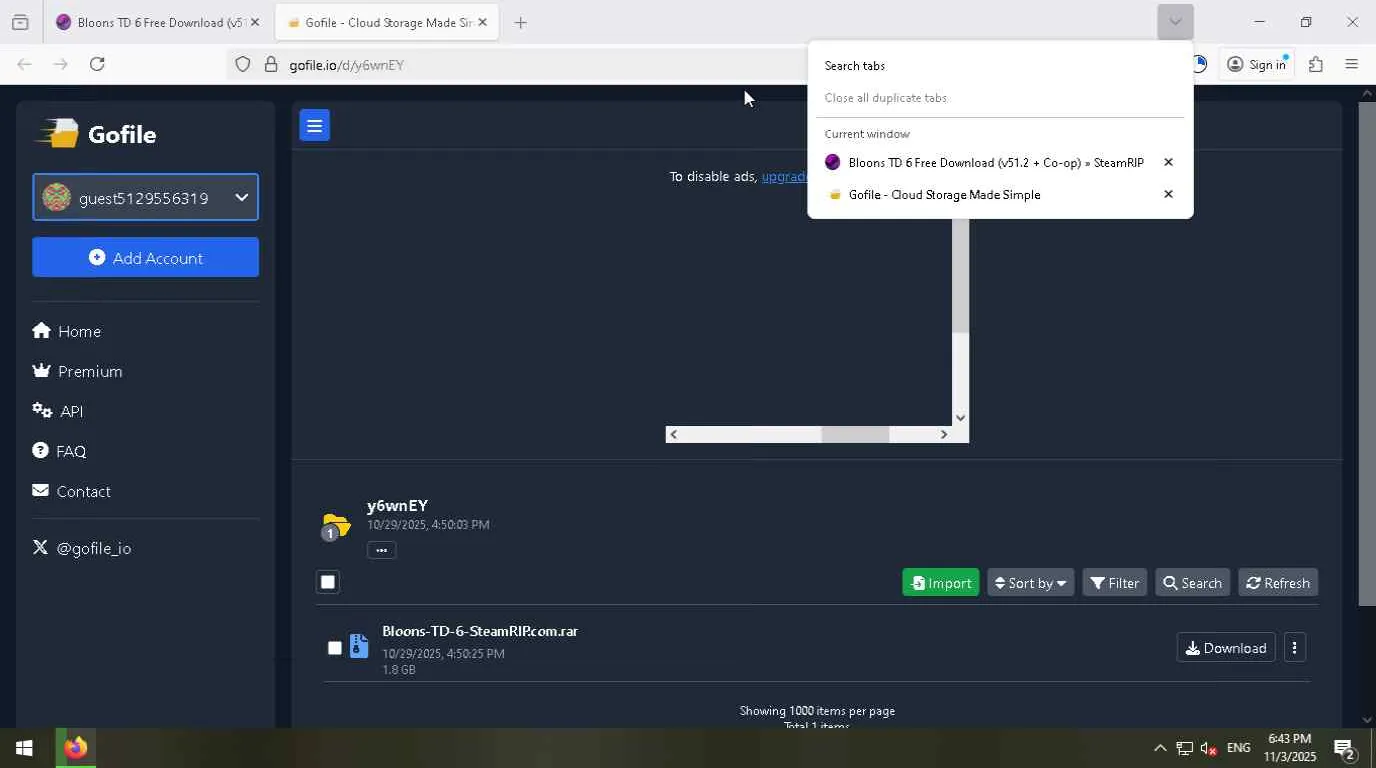
Task: Click the ad frame scroll right arrow
Action: (943, 434)
